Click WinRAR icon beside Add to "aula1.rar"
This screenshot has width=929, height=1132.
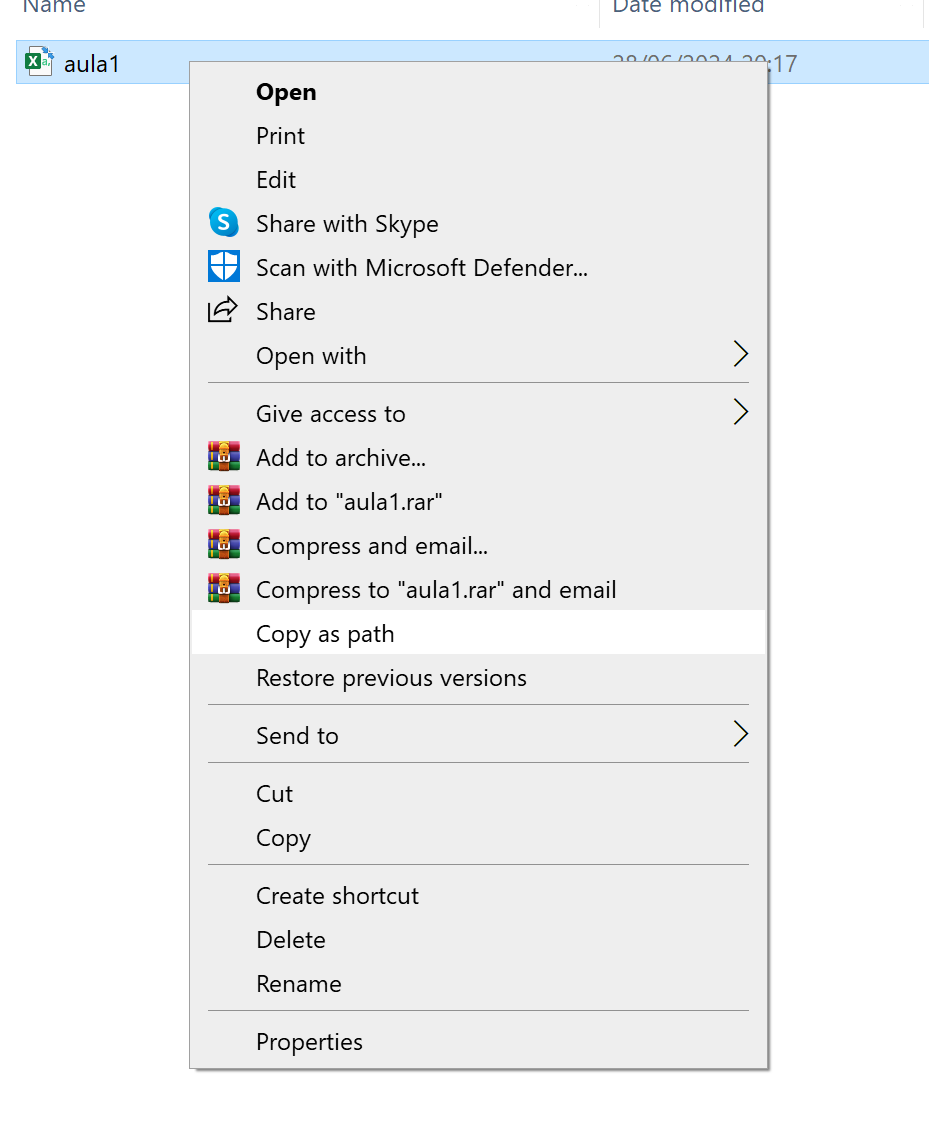coord(223,501)
